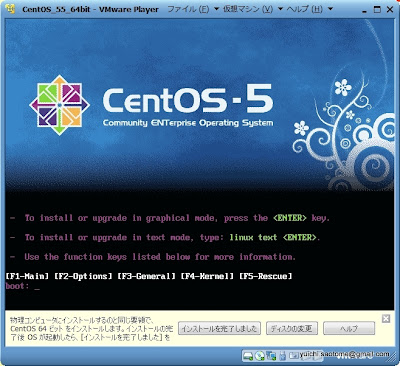The height and width of the screenshot is (366, 400).
Task: Maximize the VMware Player window
Action: coord(377,9)
